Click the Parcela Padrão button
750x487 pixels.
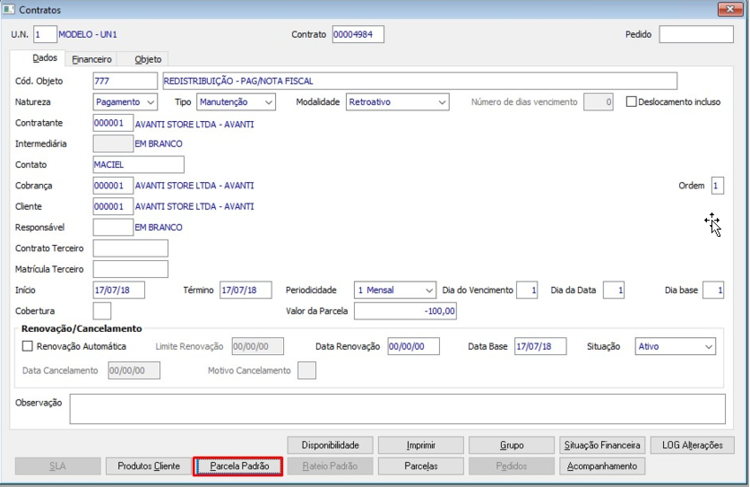[239, 466]
